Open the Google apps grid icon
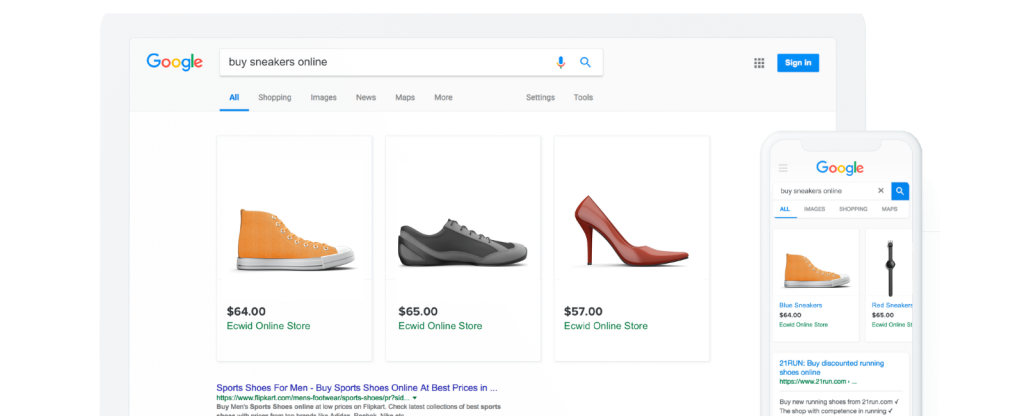The image size is (1024, 416). point(759,63)
